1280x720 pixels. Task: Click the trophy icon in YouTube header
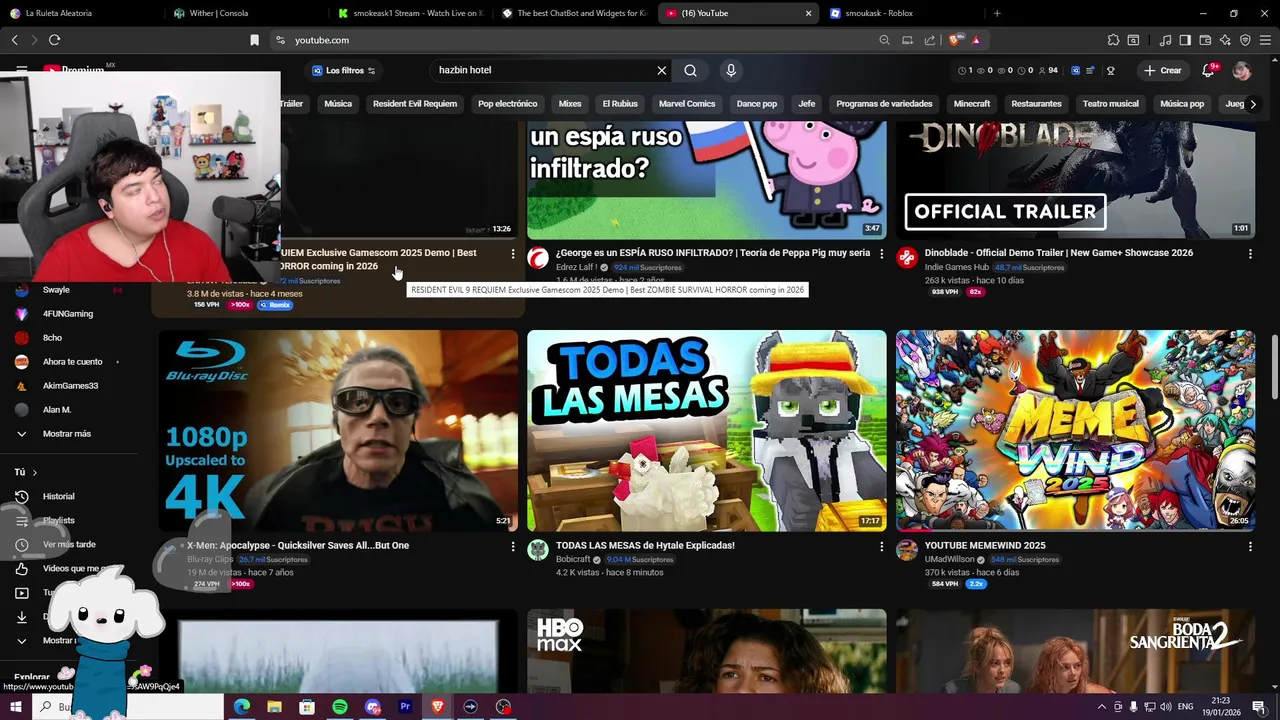(1110, 71)
